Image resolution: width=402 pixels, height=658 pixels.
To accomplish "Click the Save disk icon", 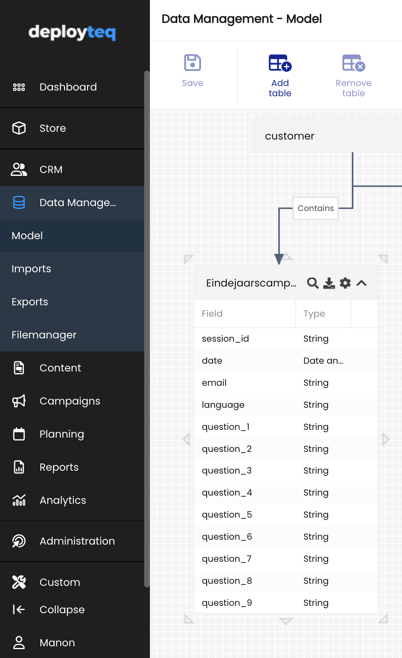I will click(192, 63).
